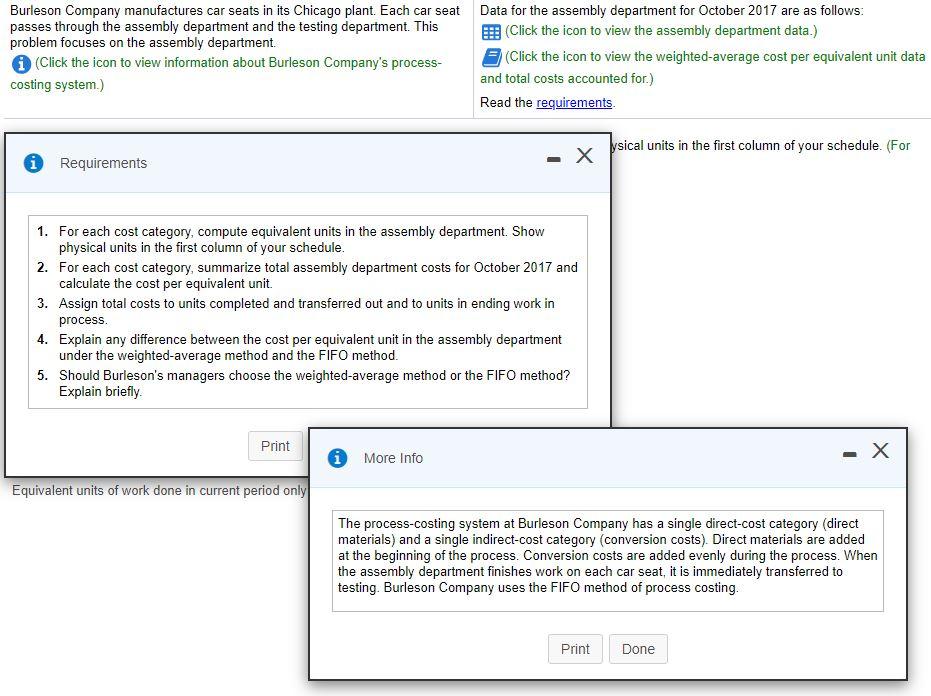Open the assembly department data table icon
This screenshot has height=696, width=931.
(491, 32)
